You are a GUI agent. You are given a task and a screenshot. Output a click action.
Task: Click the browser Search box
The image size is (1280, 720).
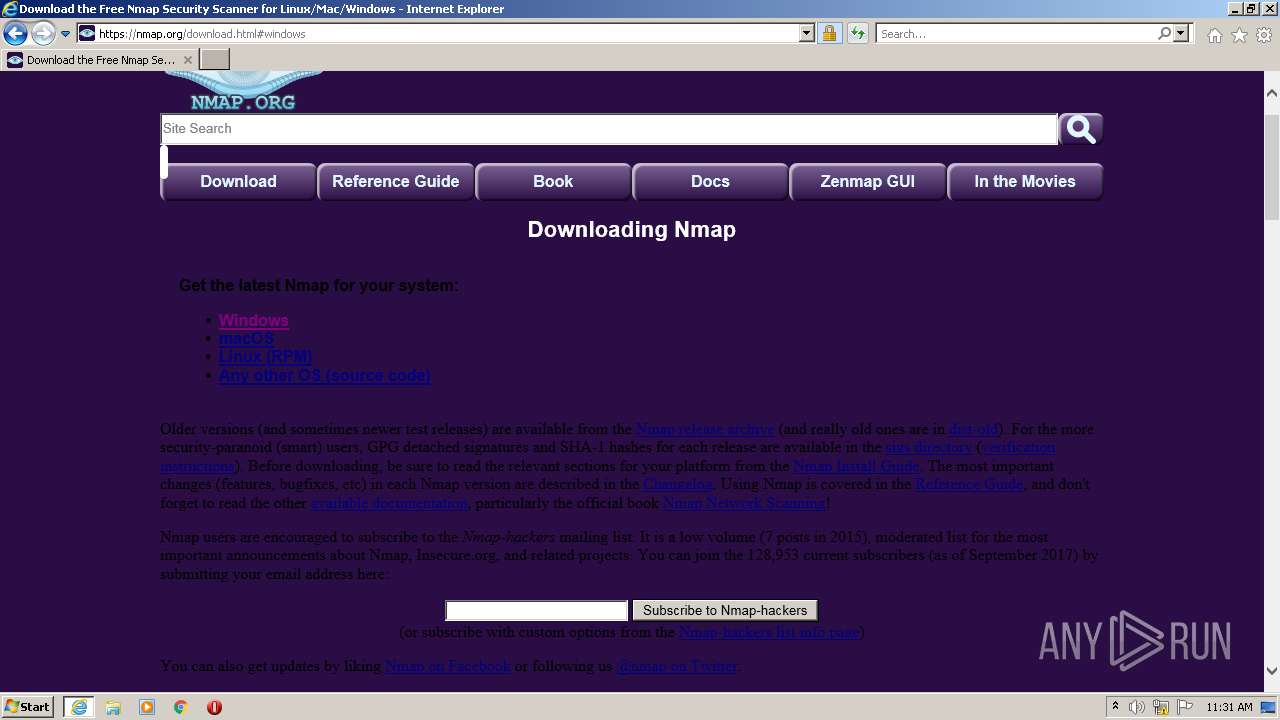(1015, 34)
